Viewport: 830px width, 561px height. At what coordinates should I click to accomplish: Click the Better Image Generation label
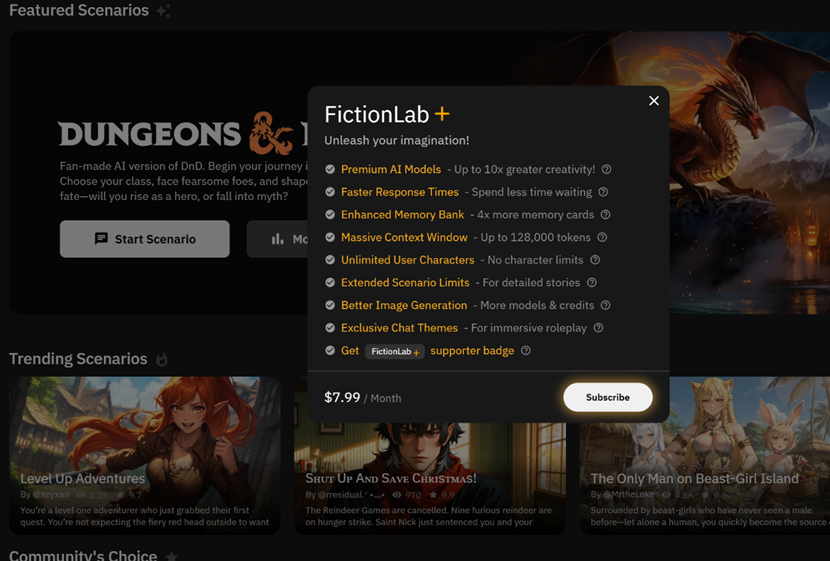point(404,305)
